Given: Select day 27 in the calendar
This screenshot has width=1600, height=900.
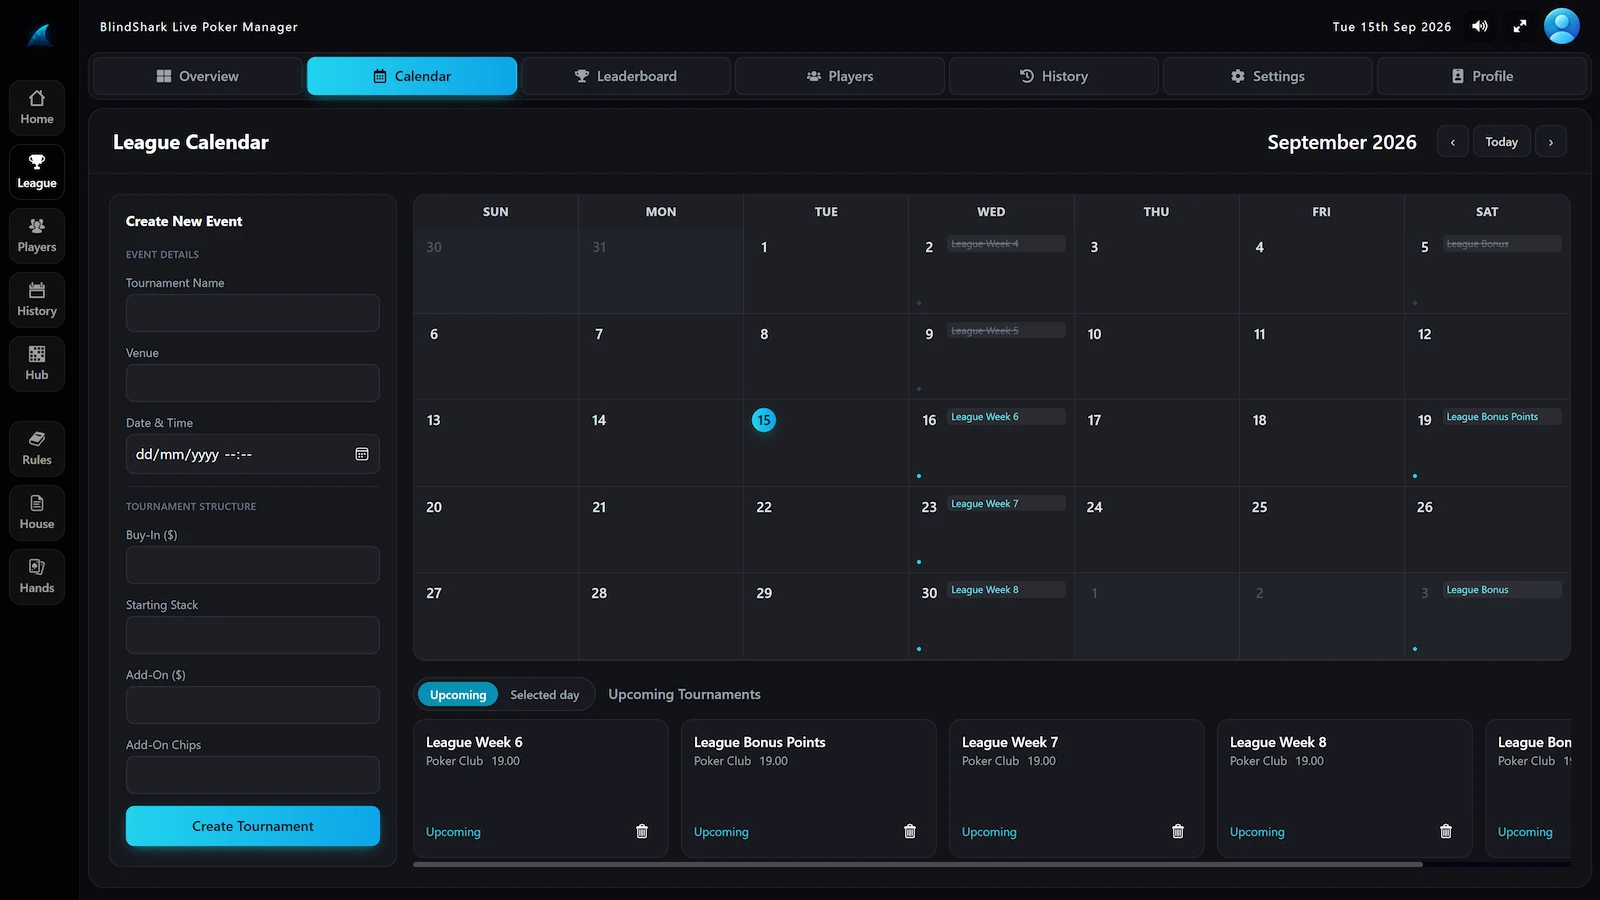Looking at the screenshot, I should coord(496,616).
